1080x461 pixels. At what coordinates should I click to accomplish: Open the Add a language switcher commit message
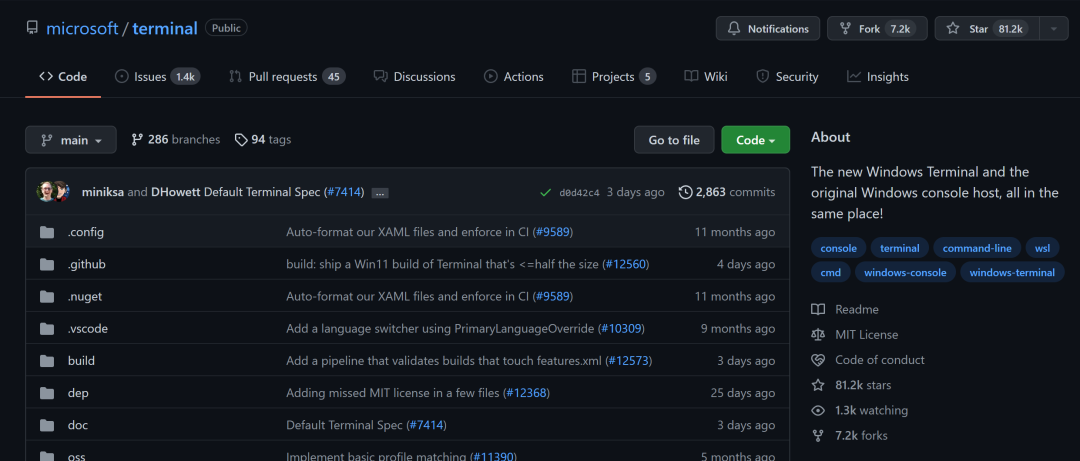point(439,329)
